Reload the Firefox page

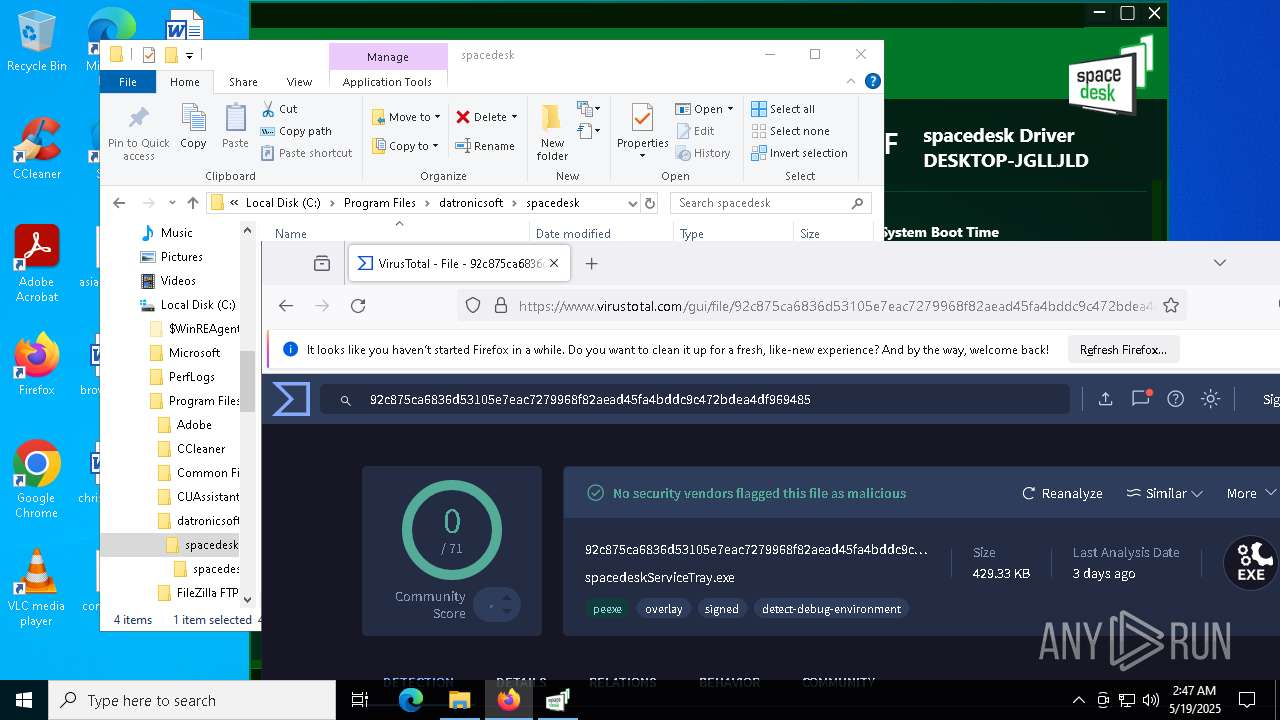tap(358, 306)
